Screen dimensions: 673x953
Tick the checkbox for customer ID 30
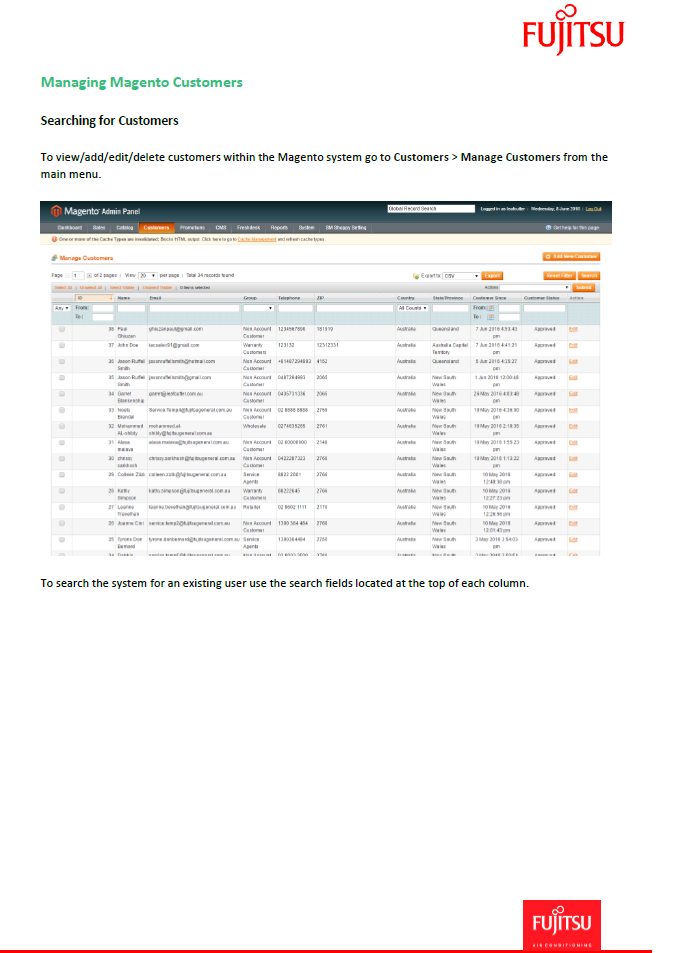coord(62,458)
